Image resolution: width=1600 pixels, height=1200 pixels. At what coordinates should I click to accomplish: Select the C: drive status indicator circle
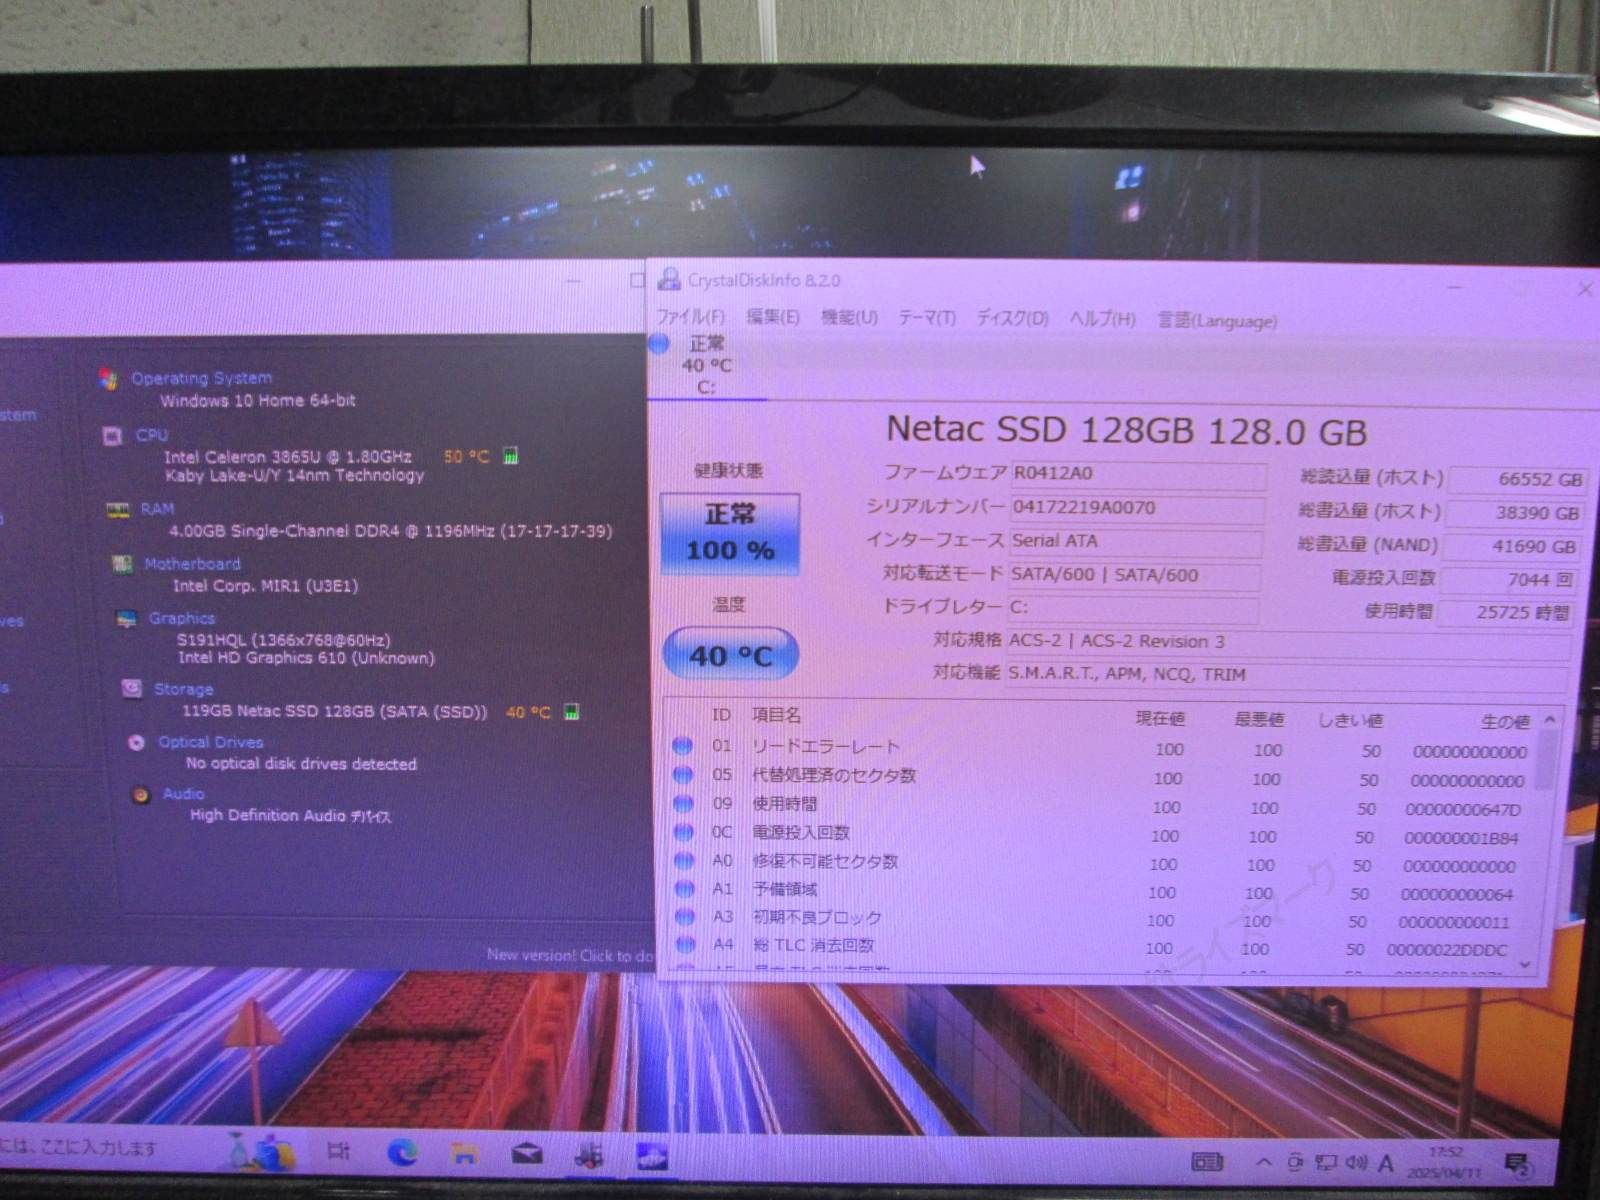click(660, 344)
